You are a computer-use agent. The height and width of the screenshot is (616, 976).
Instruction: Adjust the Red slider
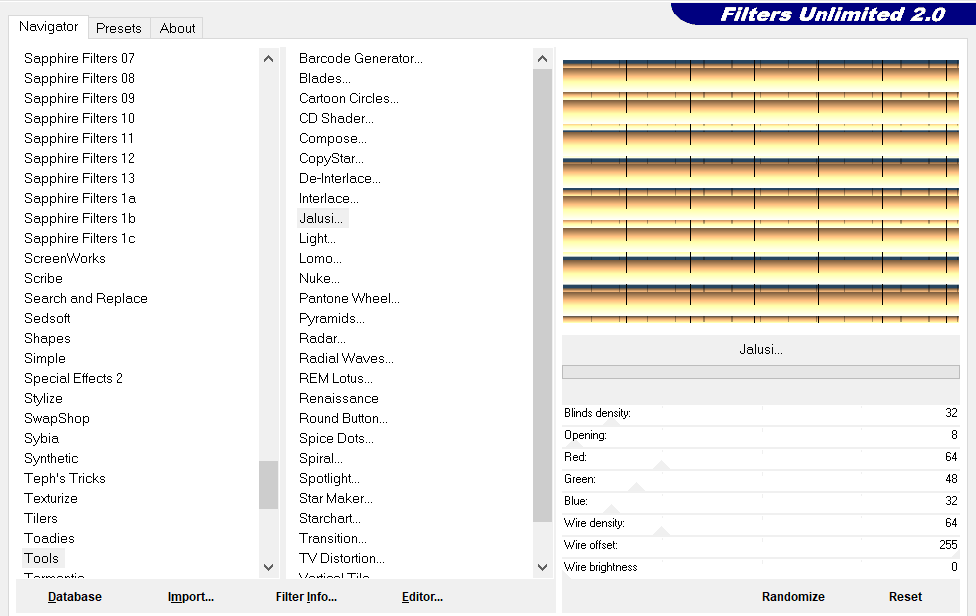point(760,457)
